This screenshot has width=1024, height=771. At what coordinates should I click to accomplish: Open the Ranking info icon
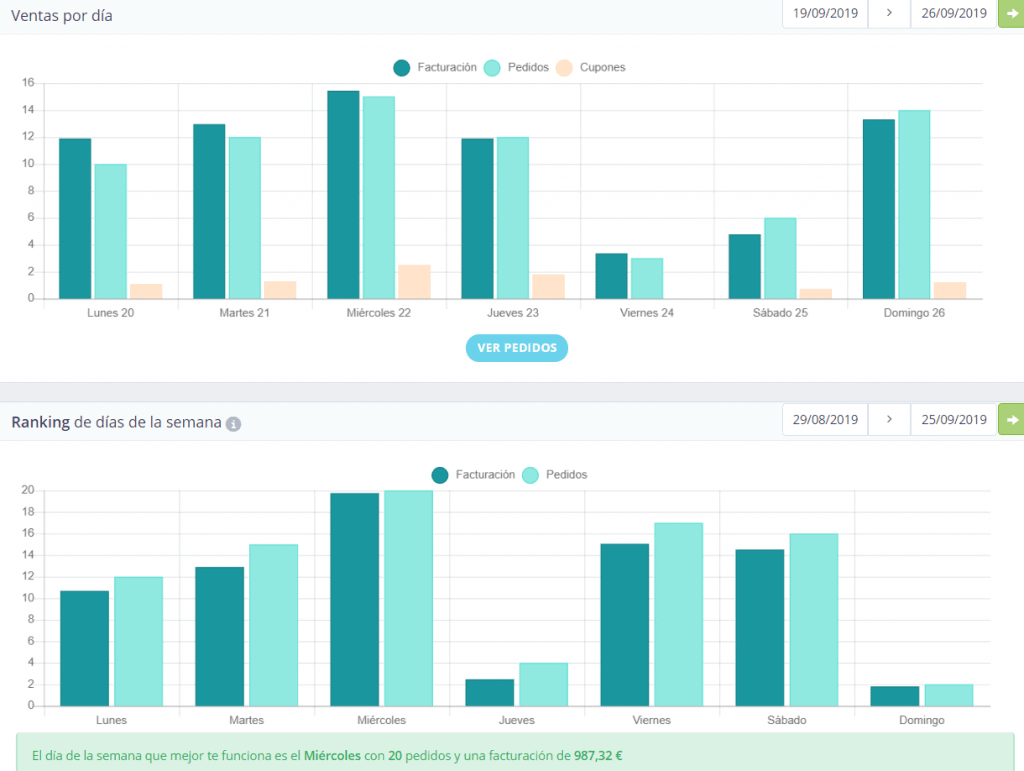coord(233,424)
